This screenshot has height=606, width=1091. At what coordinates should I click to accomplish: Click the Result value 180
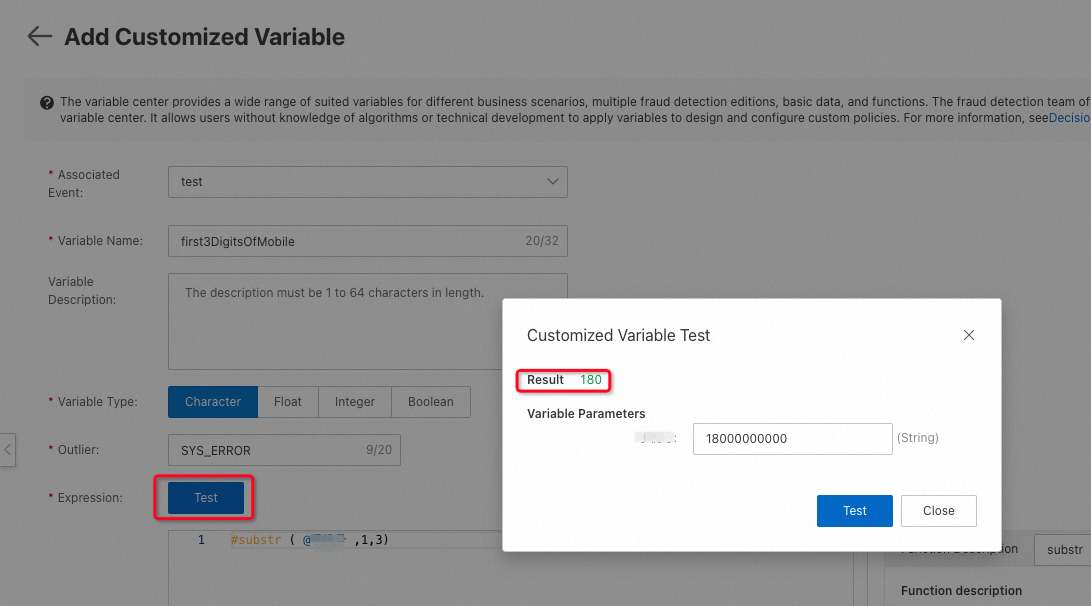click(x=591, y=380)
